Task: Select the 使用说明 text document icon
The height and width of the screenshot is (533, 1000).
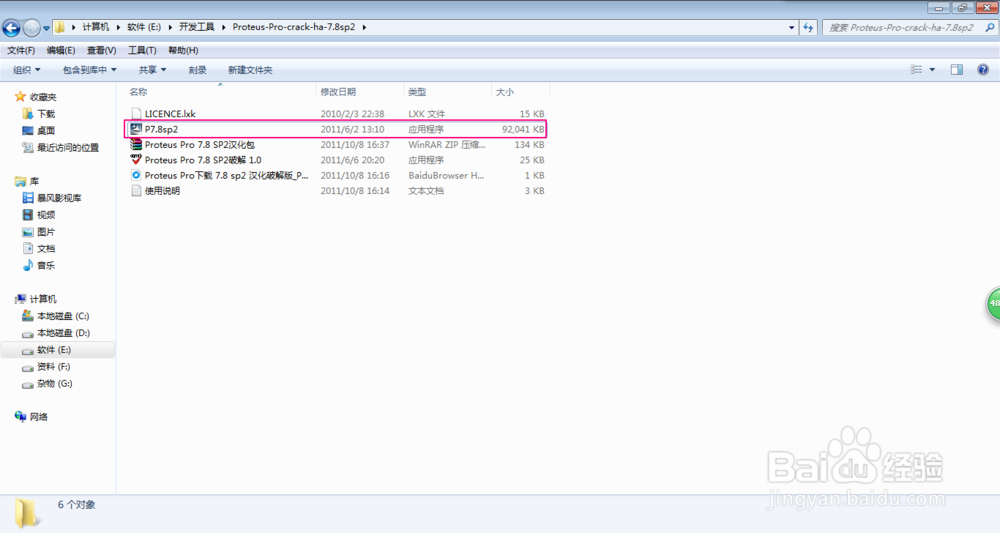Action: click(136, 191)
